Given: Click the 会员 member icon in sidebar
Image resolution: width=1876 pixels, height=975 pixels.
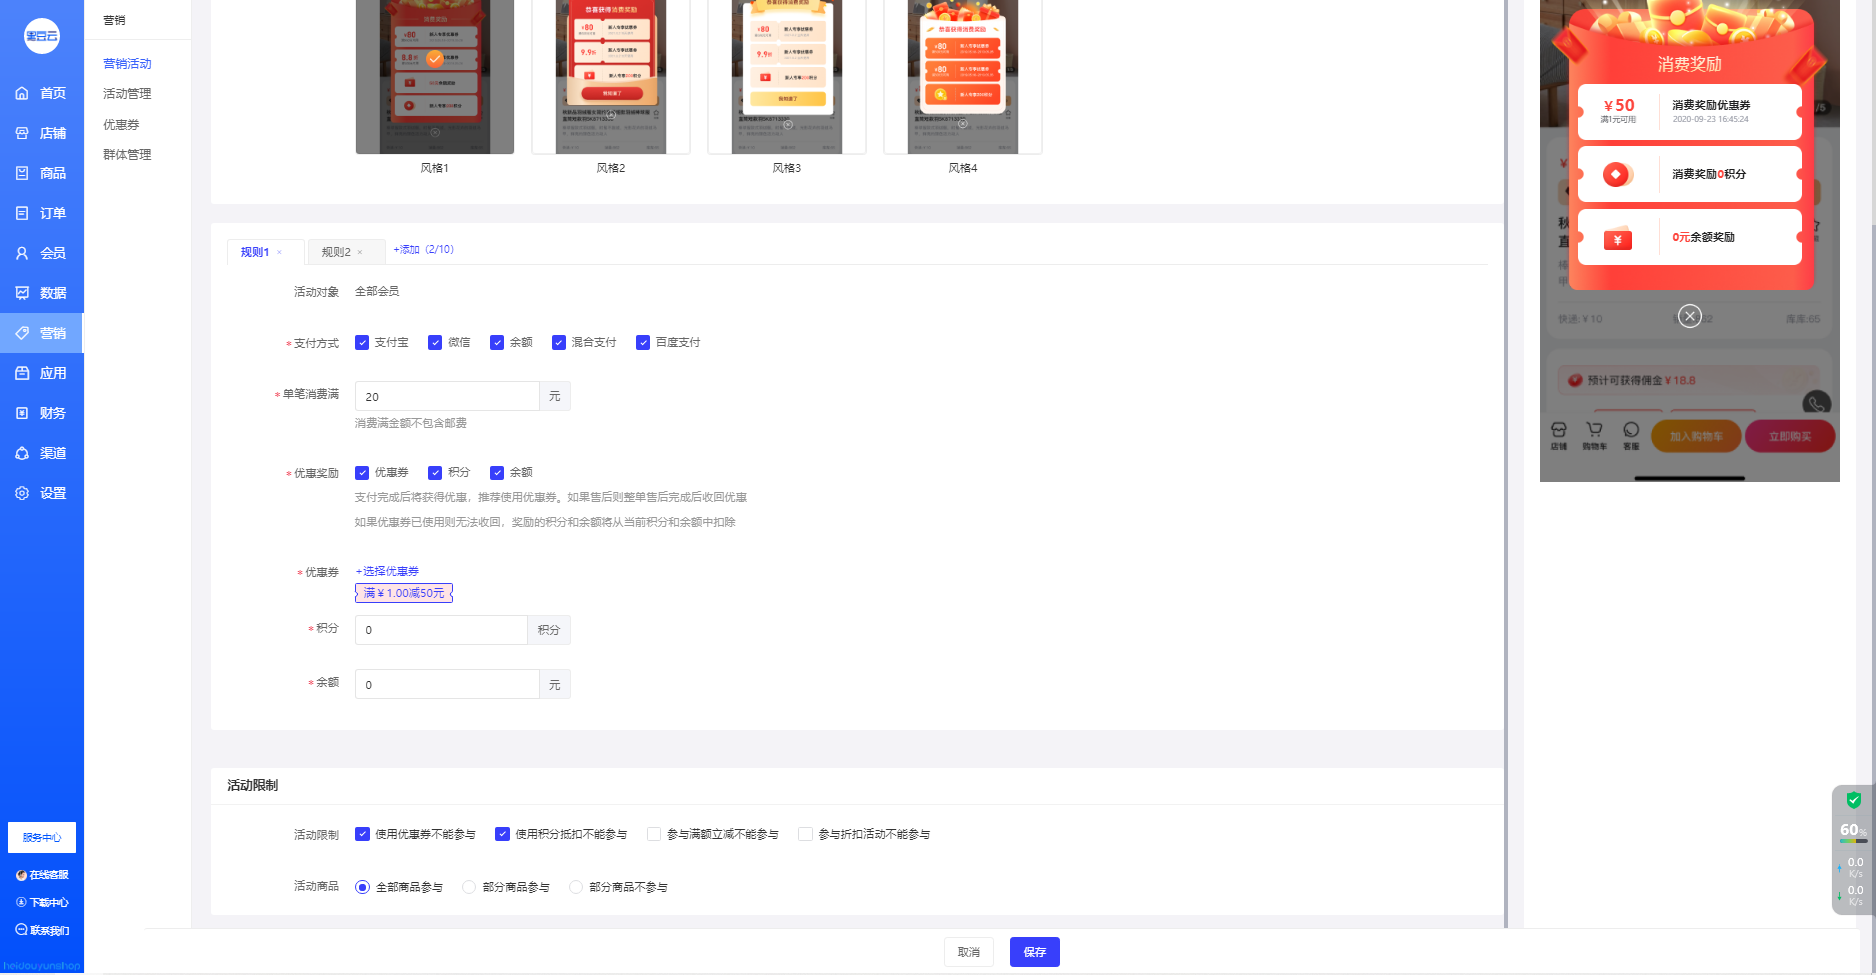Looking at the screenshot, I should coord(22,253).
